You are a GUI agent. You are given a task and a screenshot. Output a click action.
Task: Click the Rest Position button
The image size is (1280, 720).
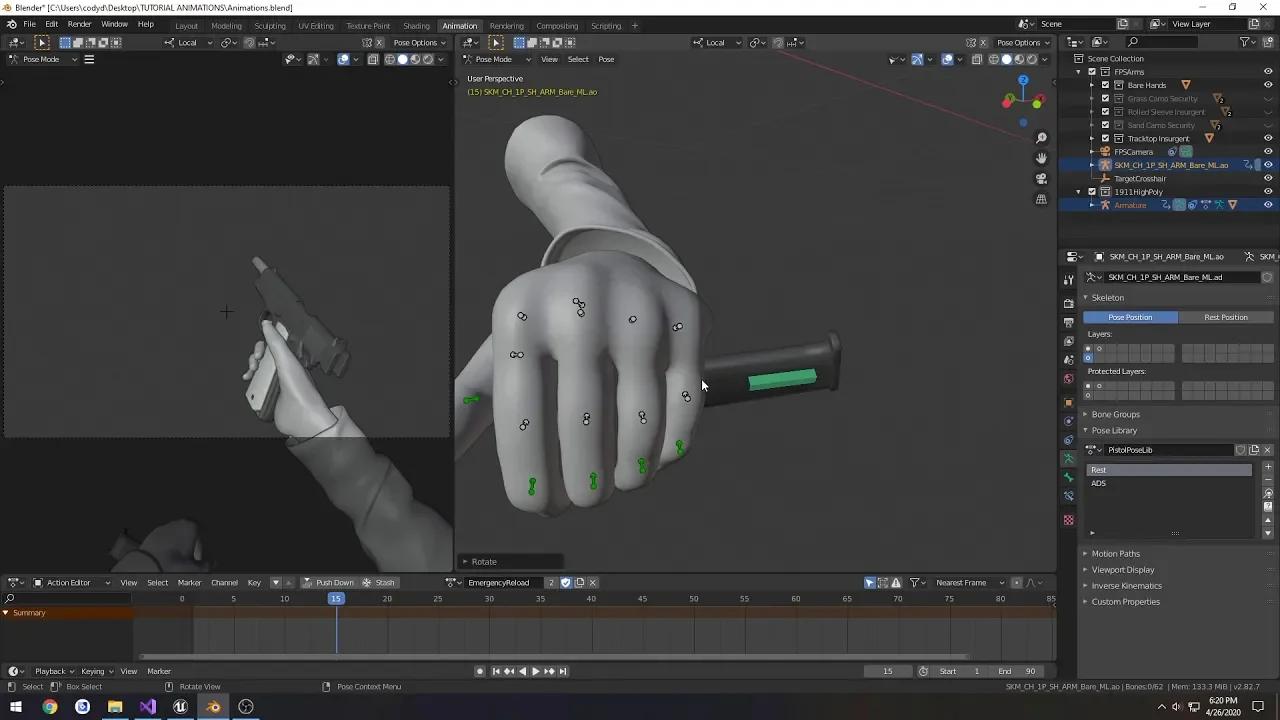click(1226, 317)
